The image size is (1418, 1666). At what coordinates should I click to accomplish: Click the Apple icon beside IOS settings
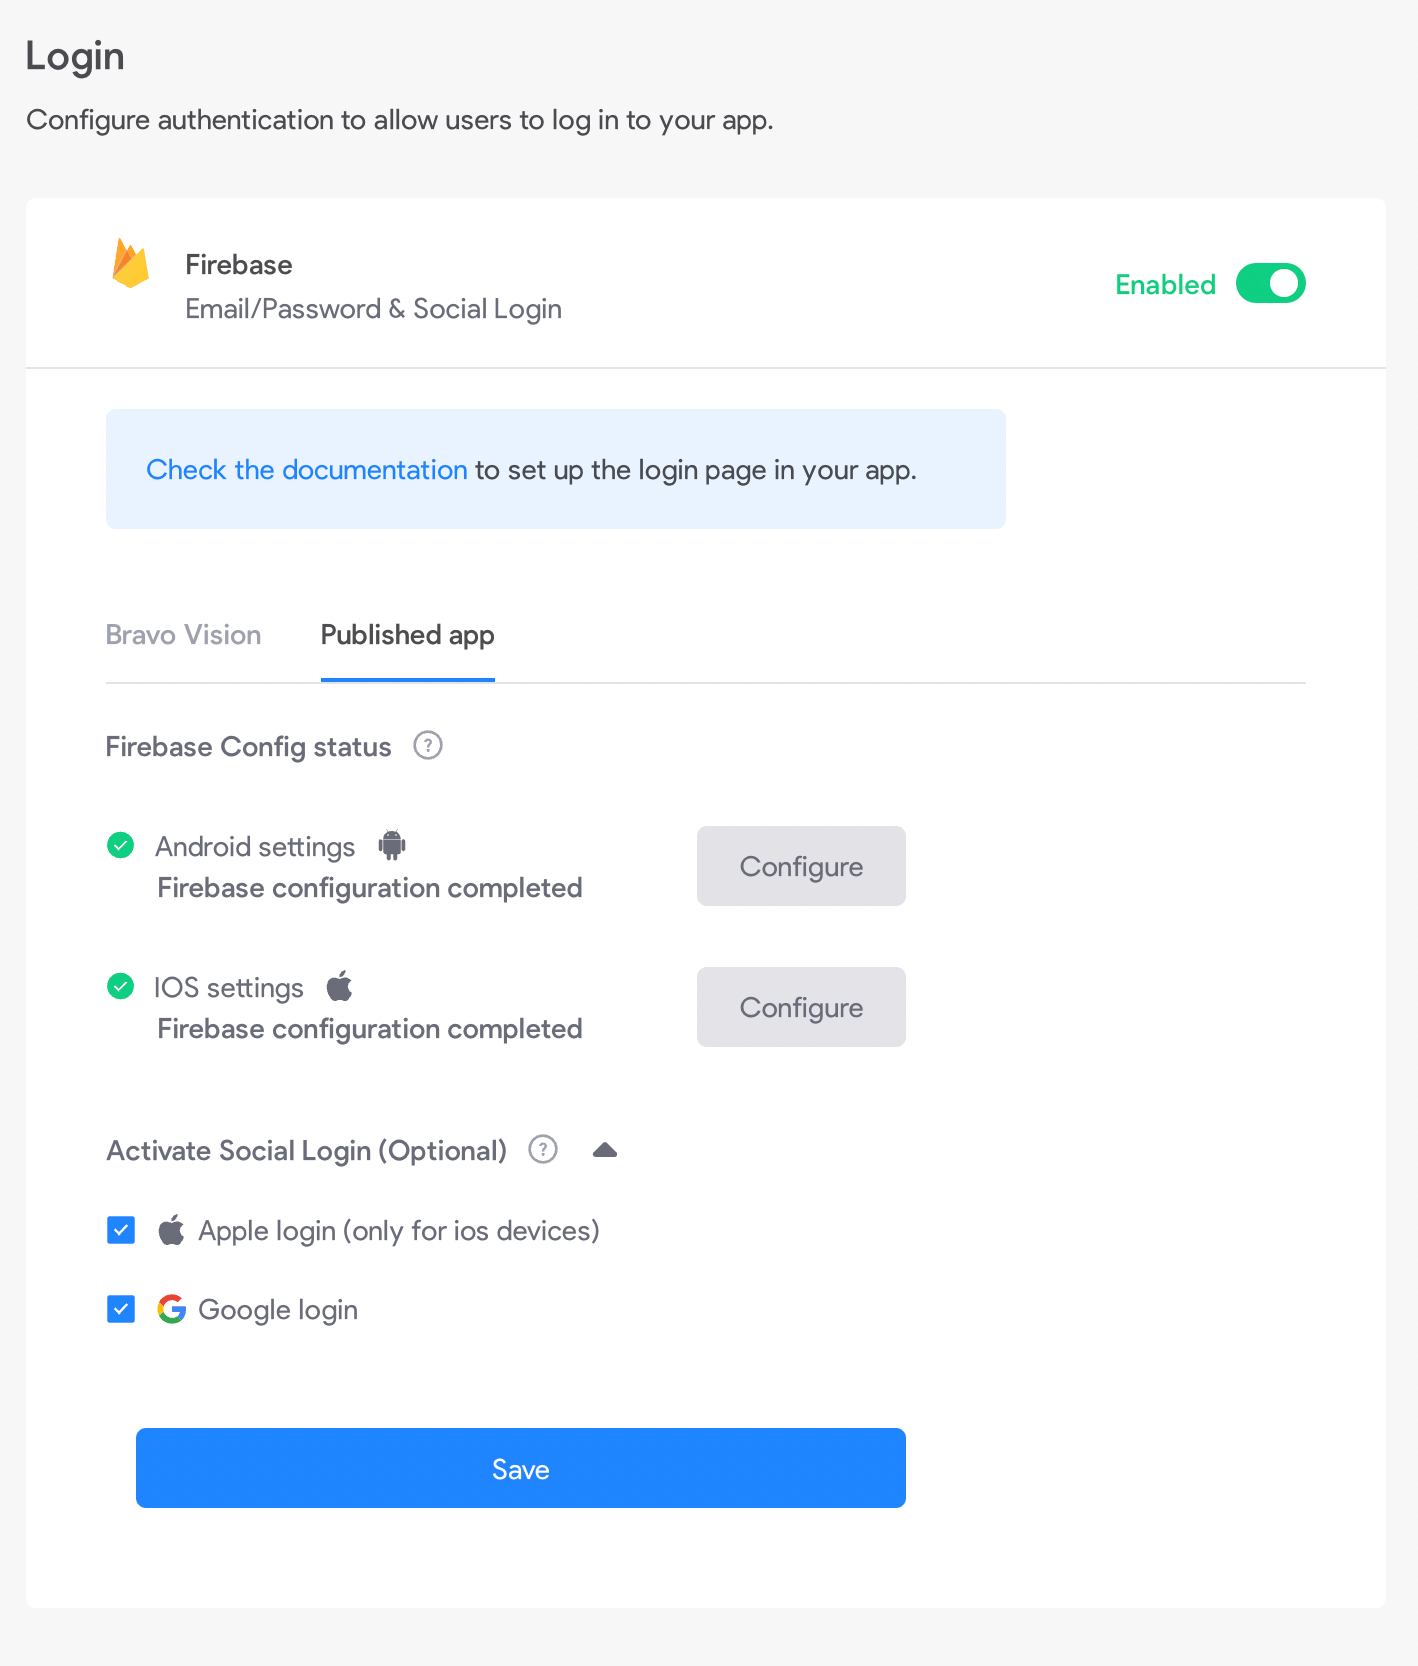(x=340, y=987)
